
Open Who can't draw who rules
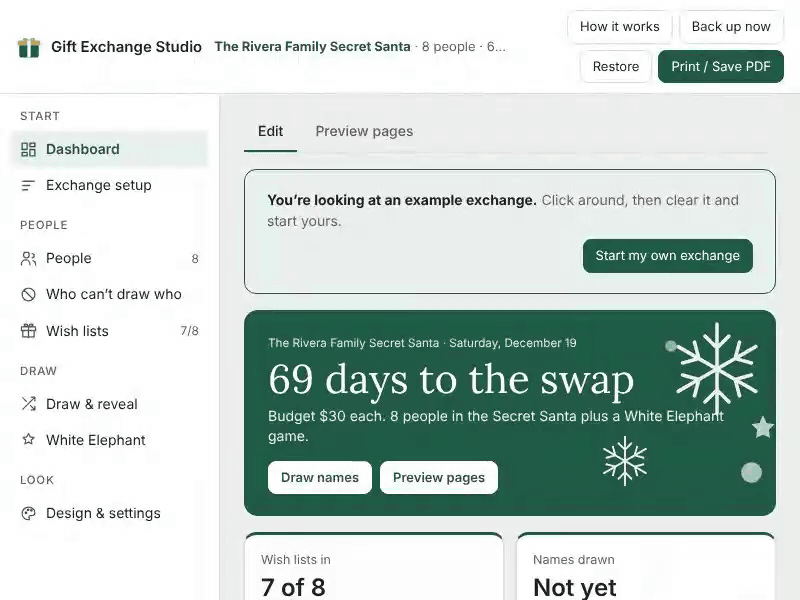pos(110,294)
